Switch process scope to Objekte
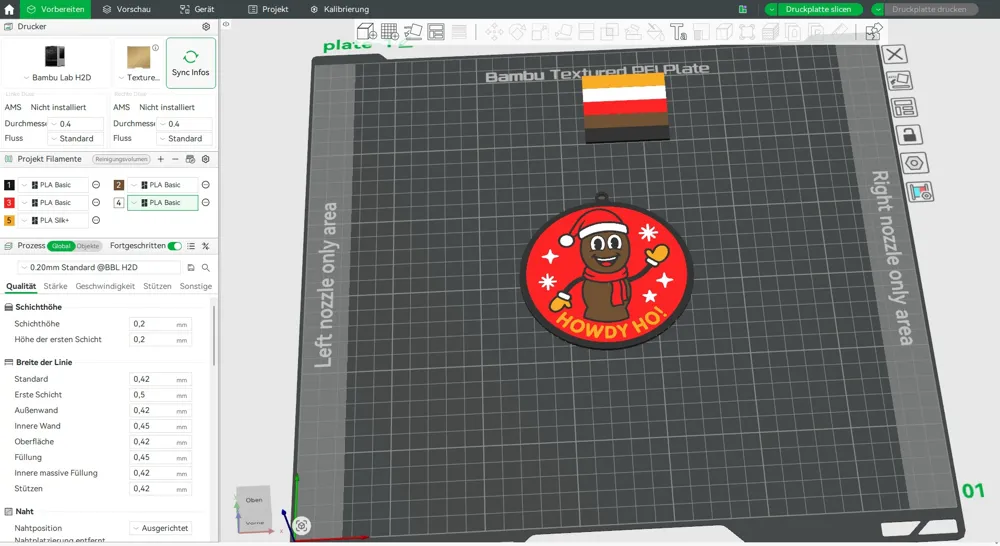1000x546 pixels. point(88,246)
